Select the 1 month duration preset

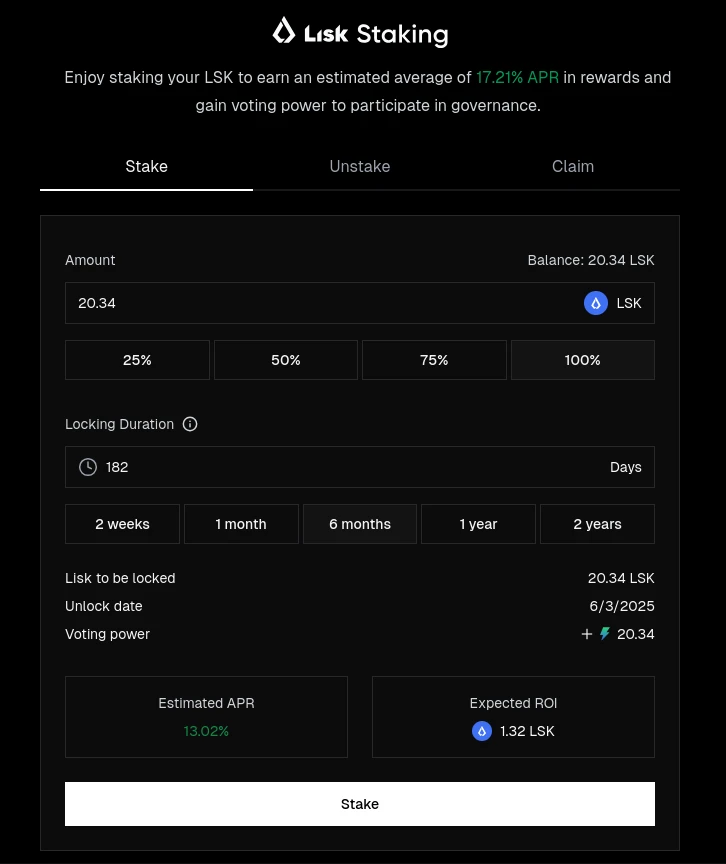point(241,524)
